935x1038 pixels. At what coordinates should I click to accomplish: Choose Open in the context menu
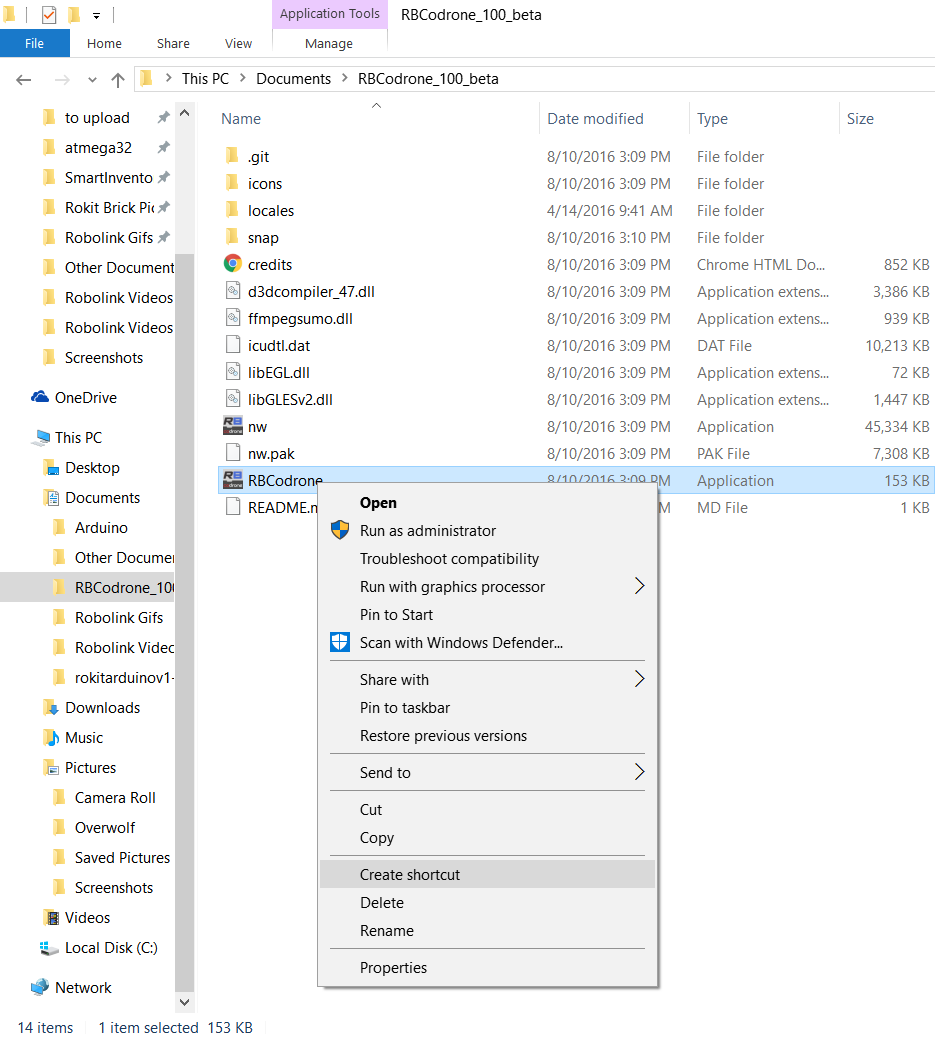pyautogui.click(x=487, y=502)
